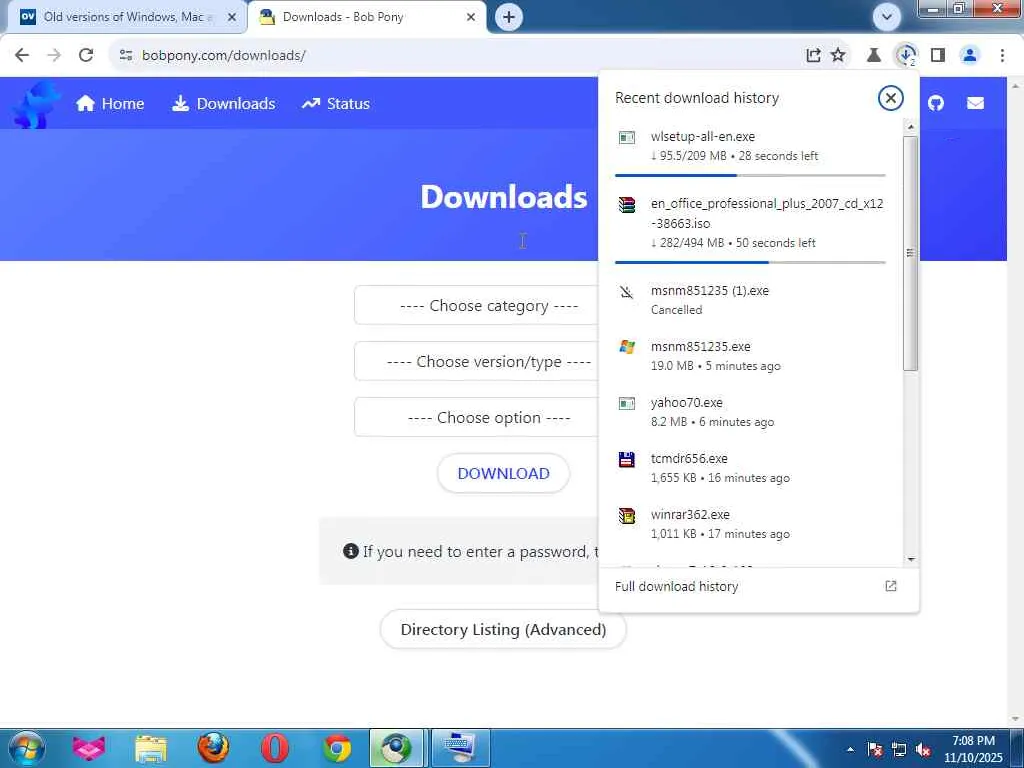Open the tab search chevron button
The height and width of the screenshot is (768, 1024).
[886, 17]
